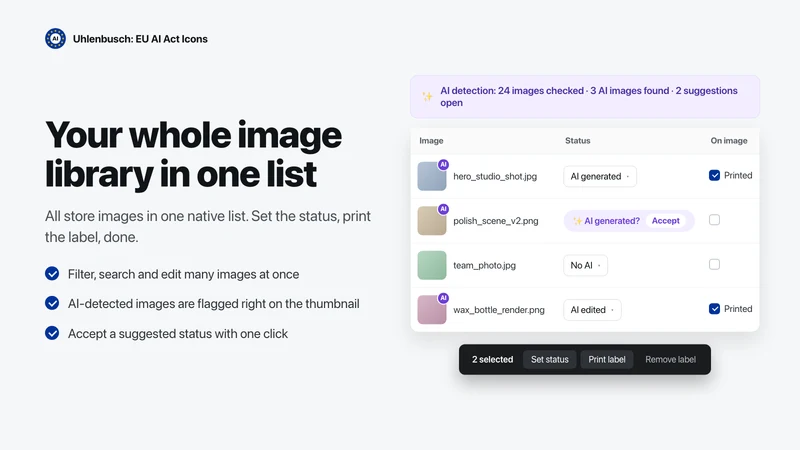Image resolution: width=800 pixels, height=450 pixels.
Task: Click the 'Uhlenbusch: EU AI Act Icons' title
Action: coord(140,39)
